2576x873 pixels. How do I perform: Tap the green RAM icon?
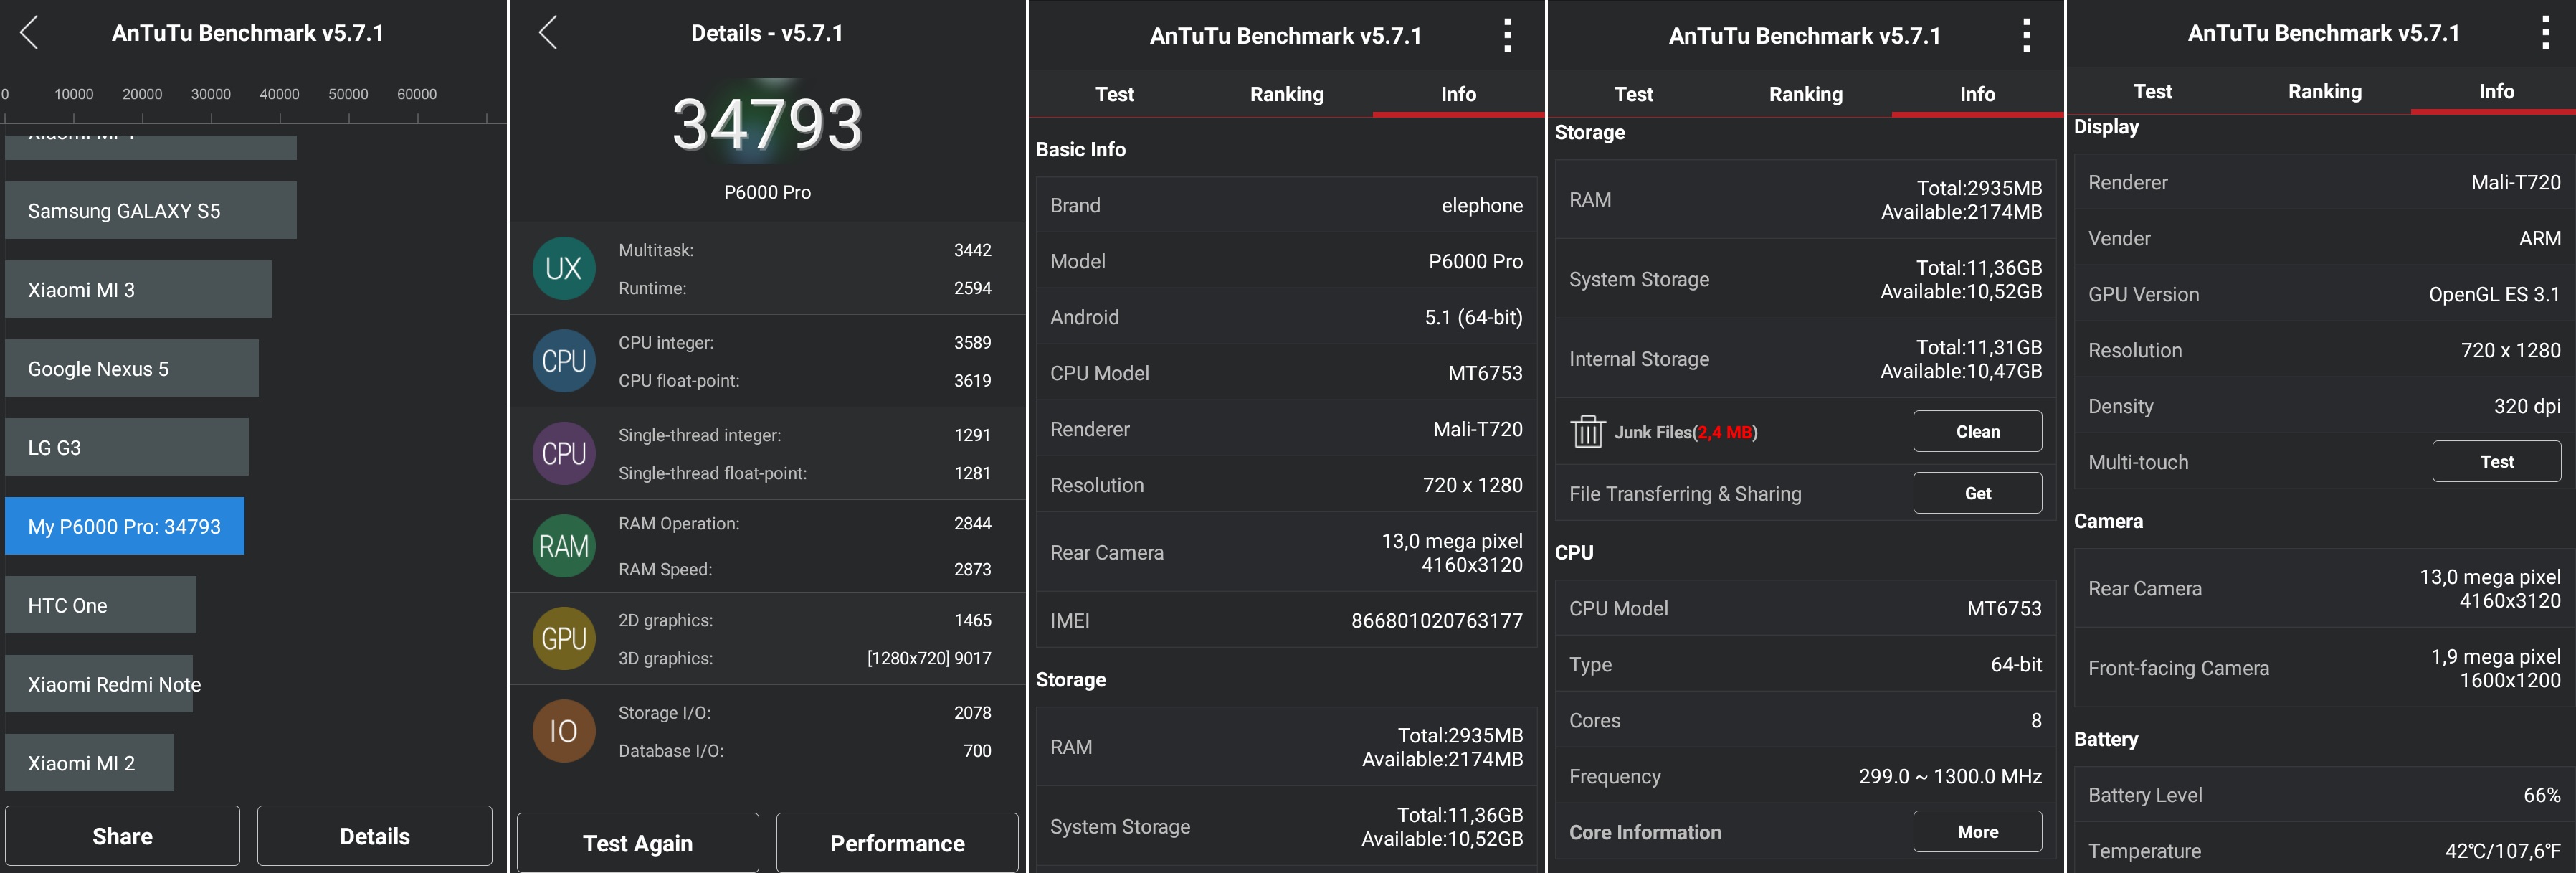564,546
